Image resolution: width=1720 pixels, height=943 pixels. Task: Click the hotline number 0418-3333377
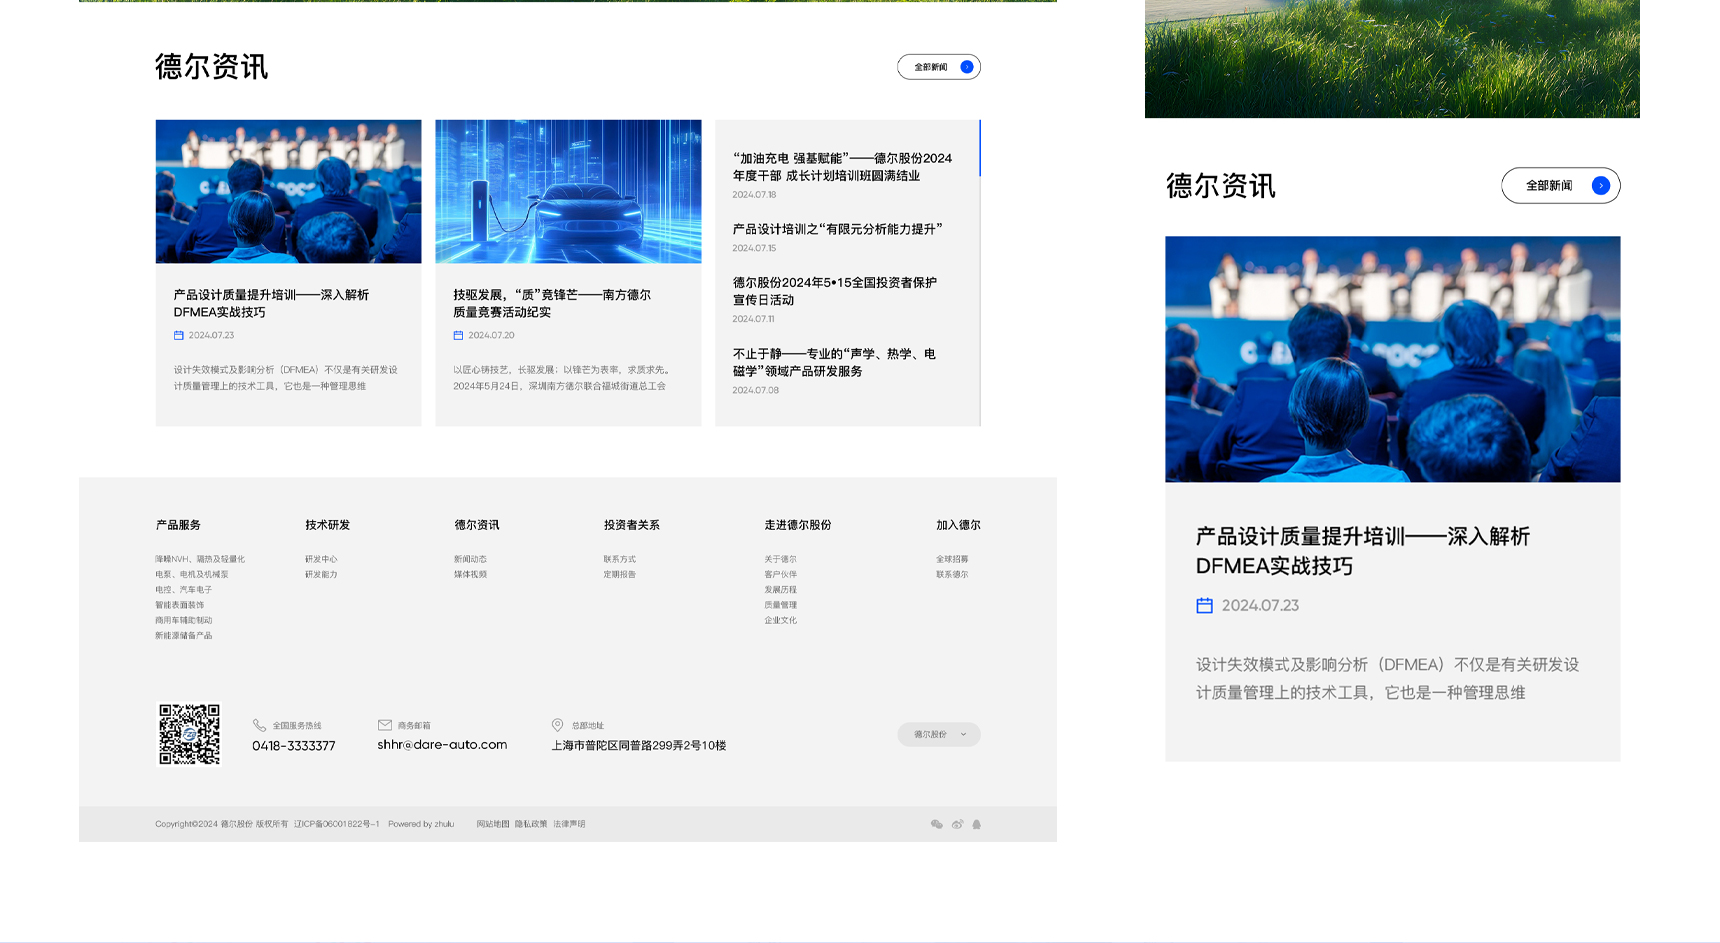(294, 746)
